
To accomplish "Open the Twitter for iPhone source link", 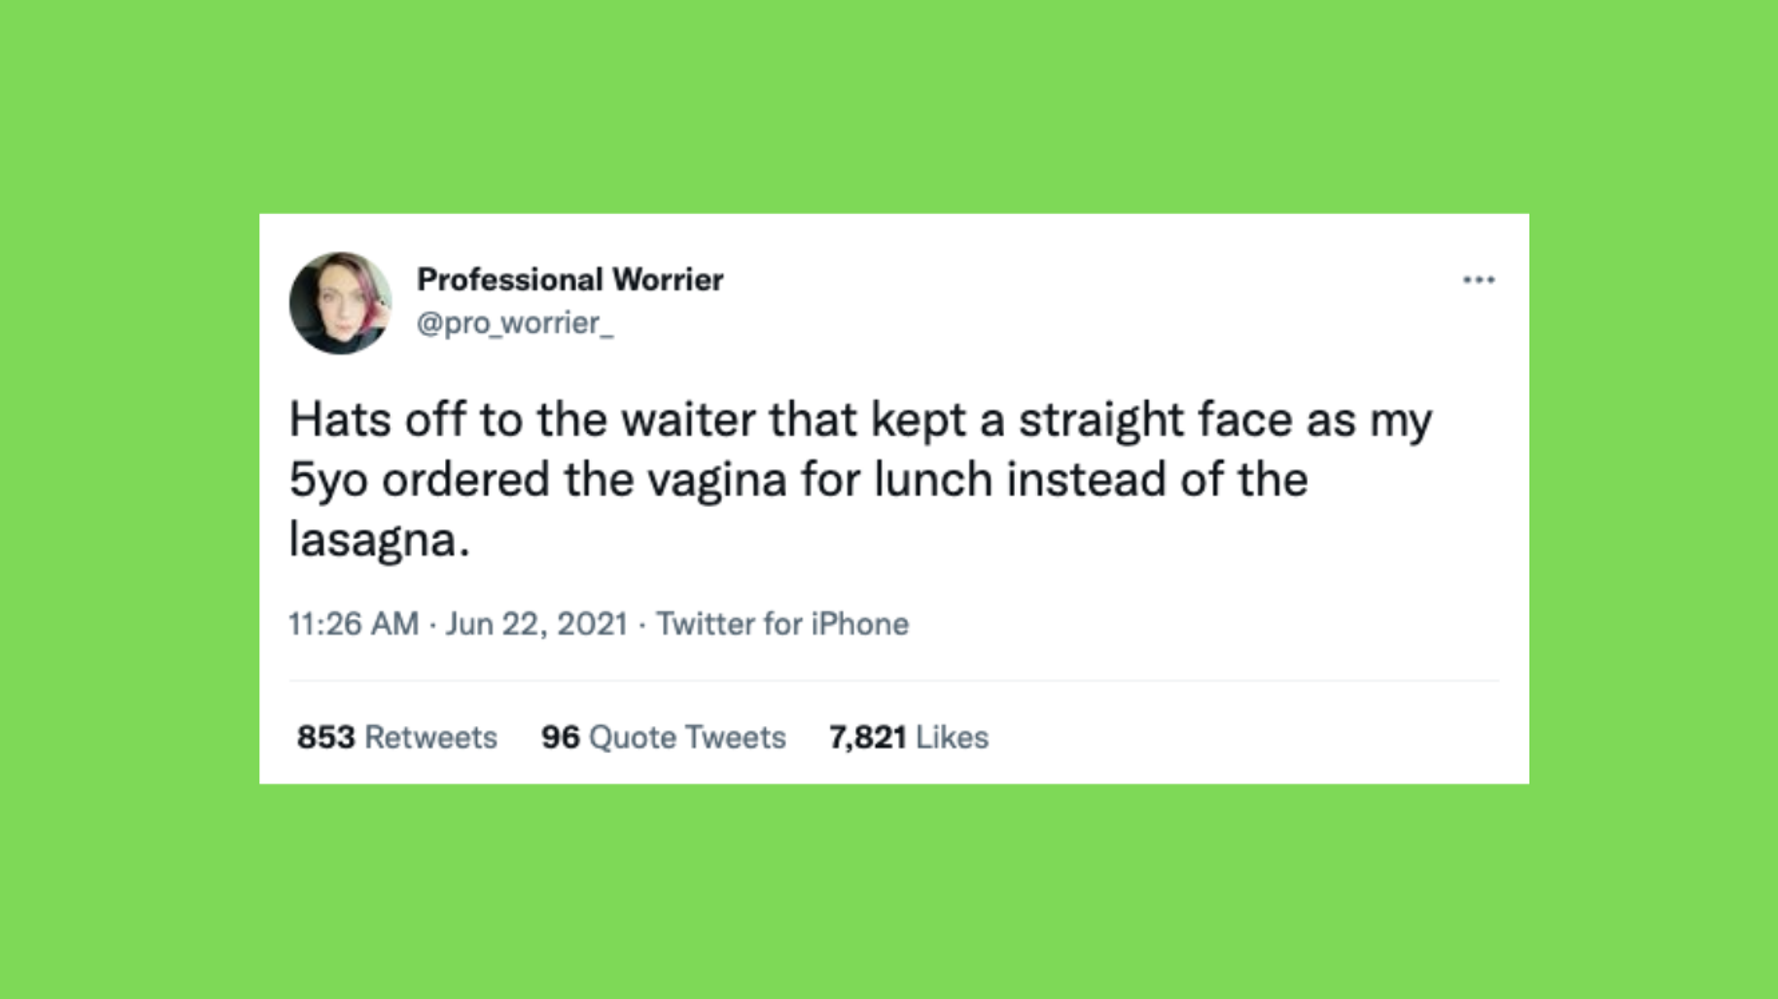I will (782, 624).
